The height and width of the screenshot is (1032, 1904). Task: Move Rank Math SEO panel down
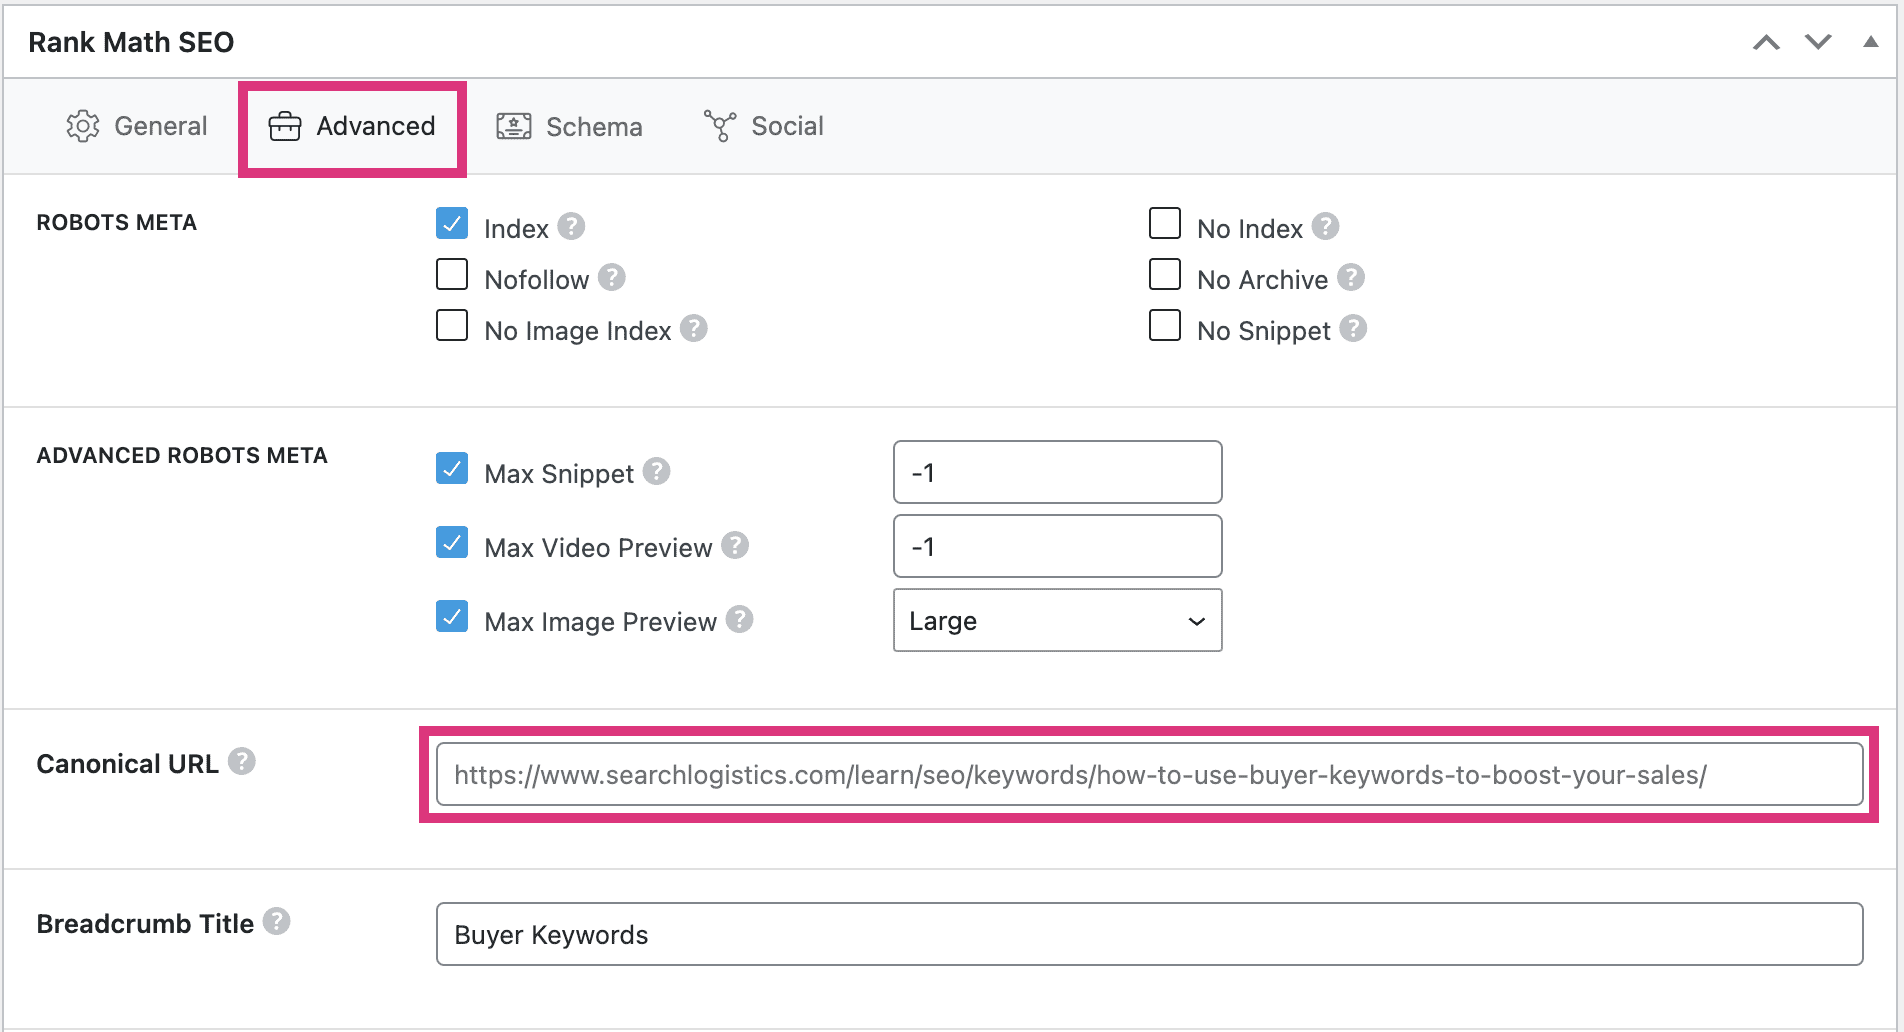pyautogui.click(x=1818, y=42)
